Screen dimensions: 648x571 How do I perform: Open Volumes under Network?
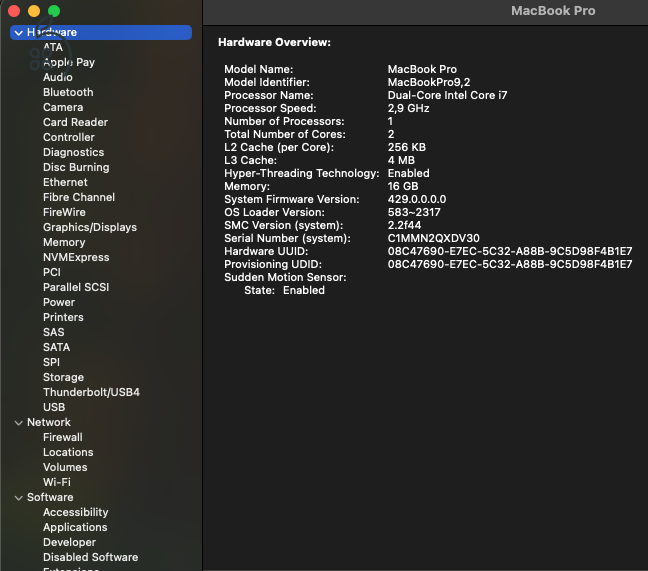pyautogui.click(x=65, y=467)
